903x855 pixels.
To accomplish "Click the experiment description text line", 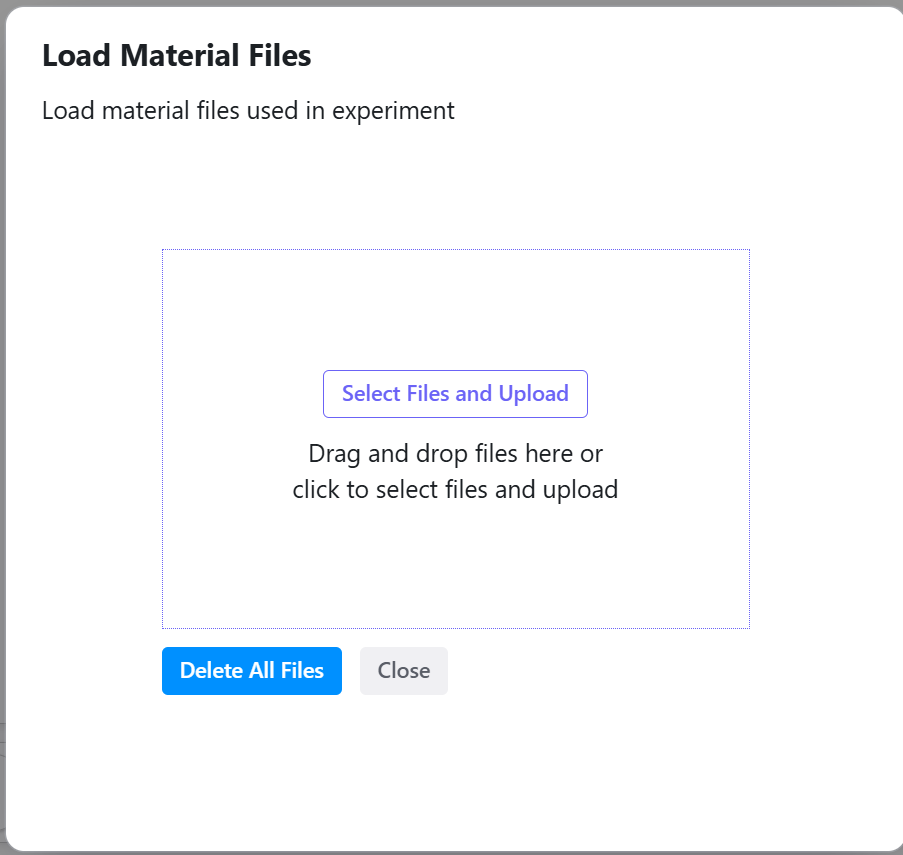I will [247, 110].
